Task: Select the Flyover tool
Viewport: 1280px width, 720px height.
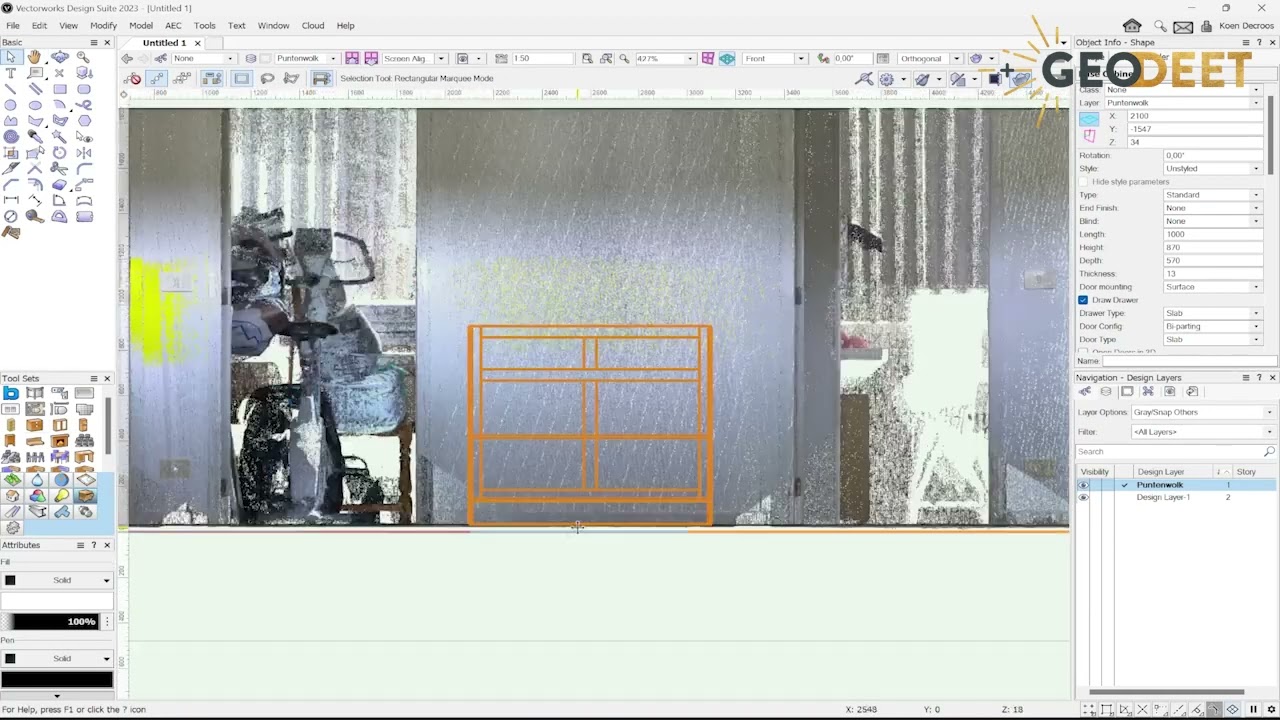Action: 60,57
